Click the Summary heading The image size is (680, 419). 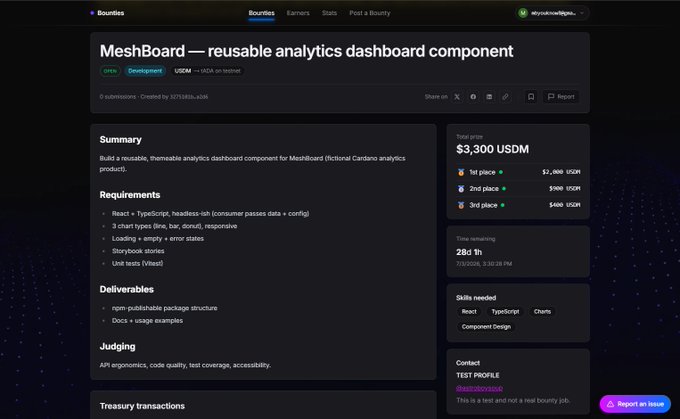pos(121,140)
